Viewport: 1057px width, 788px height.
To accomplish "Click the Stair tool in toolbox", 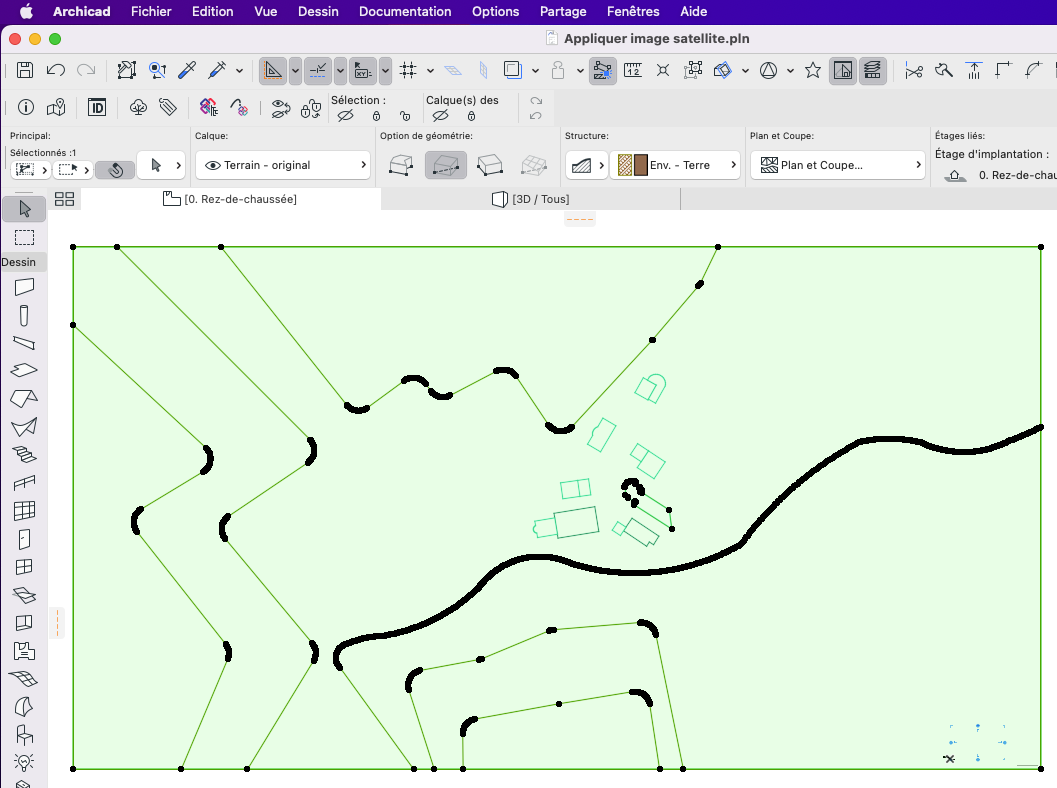I will (24, 454).
